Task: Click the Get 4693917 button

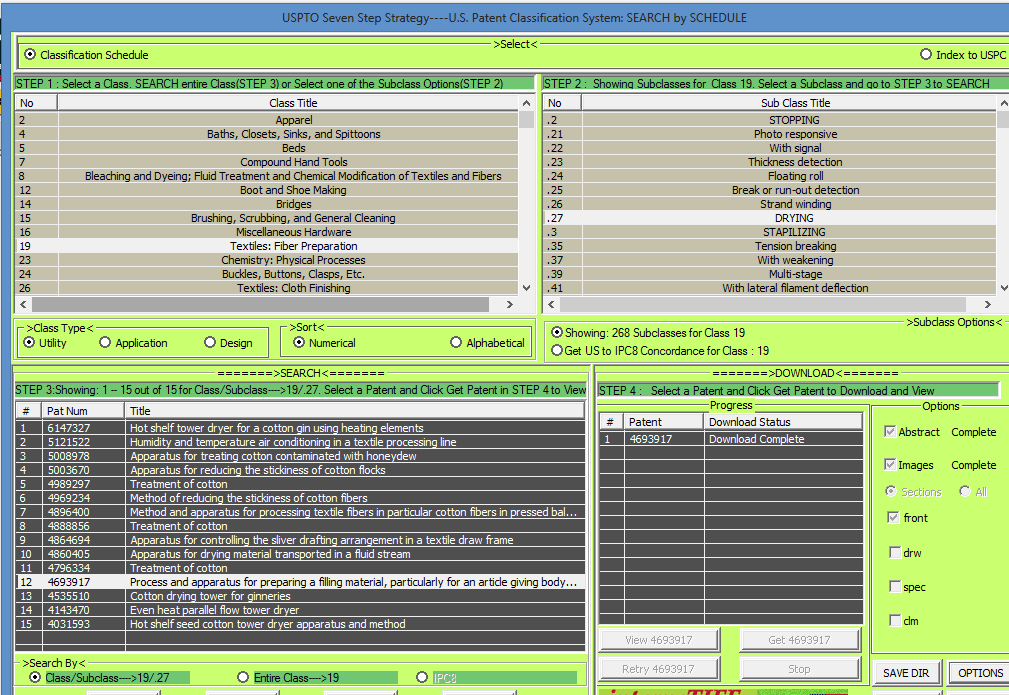Action: click(x=799, y=640)
